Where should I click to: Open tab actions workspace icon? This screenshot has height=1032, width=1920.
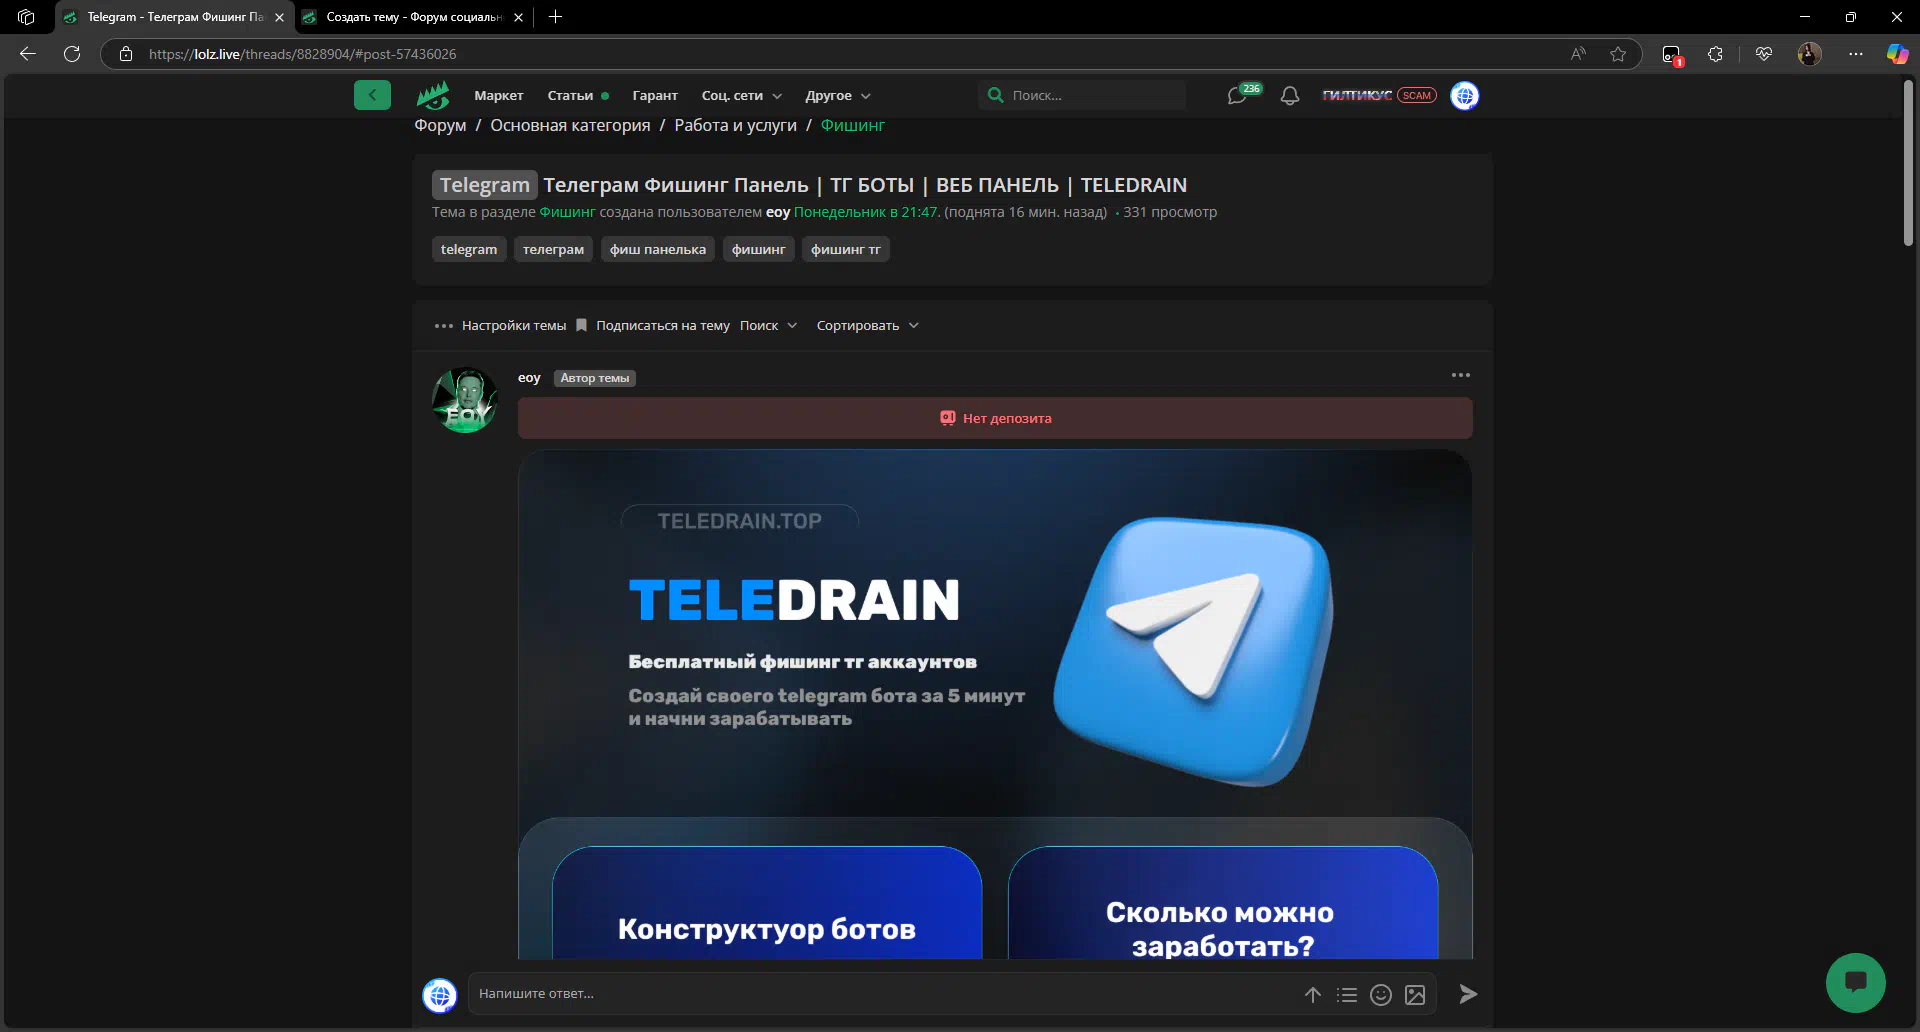26,17
